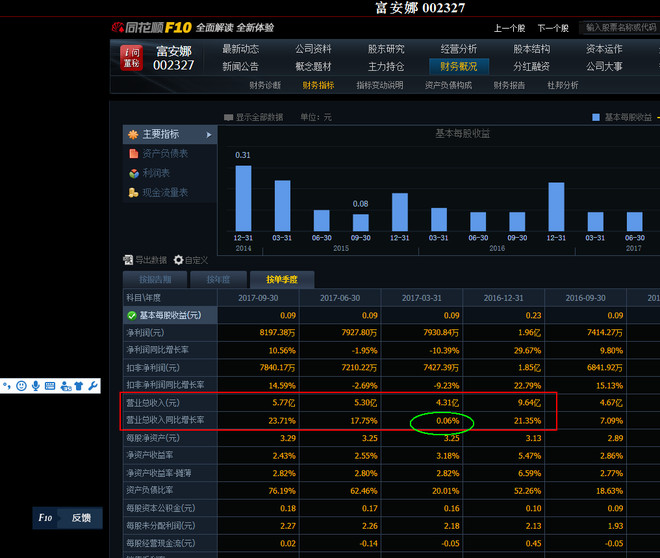The width and height of the screenshot is (660, 558).
Task: Click green check icon beside 基本每股收益
Action: 132,316
